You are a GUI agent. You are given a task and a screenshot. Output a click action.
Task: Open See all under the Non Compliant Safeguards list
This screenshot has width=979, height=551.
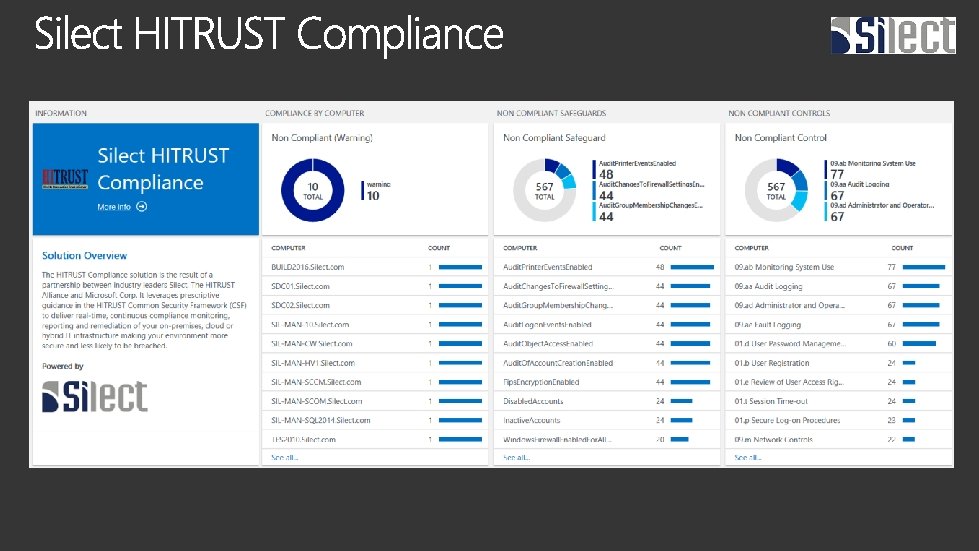[516, 457]
